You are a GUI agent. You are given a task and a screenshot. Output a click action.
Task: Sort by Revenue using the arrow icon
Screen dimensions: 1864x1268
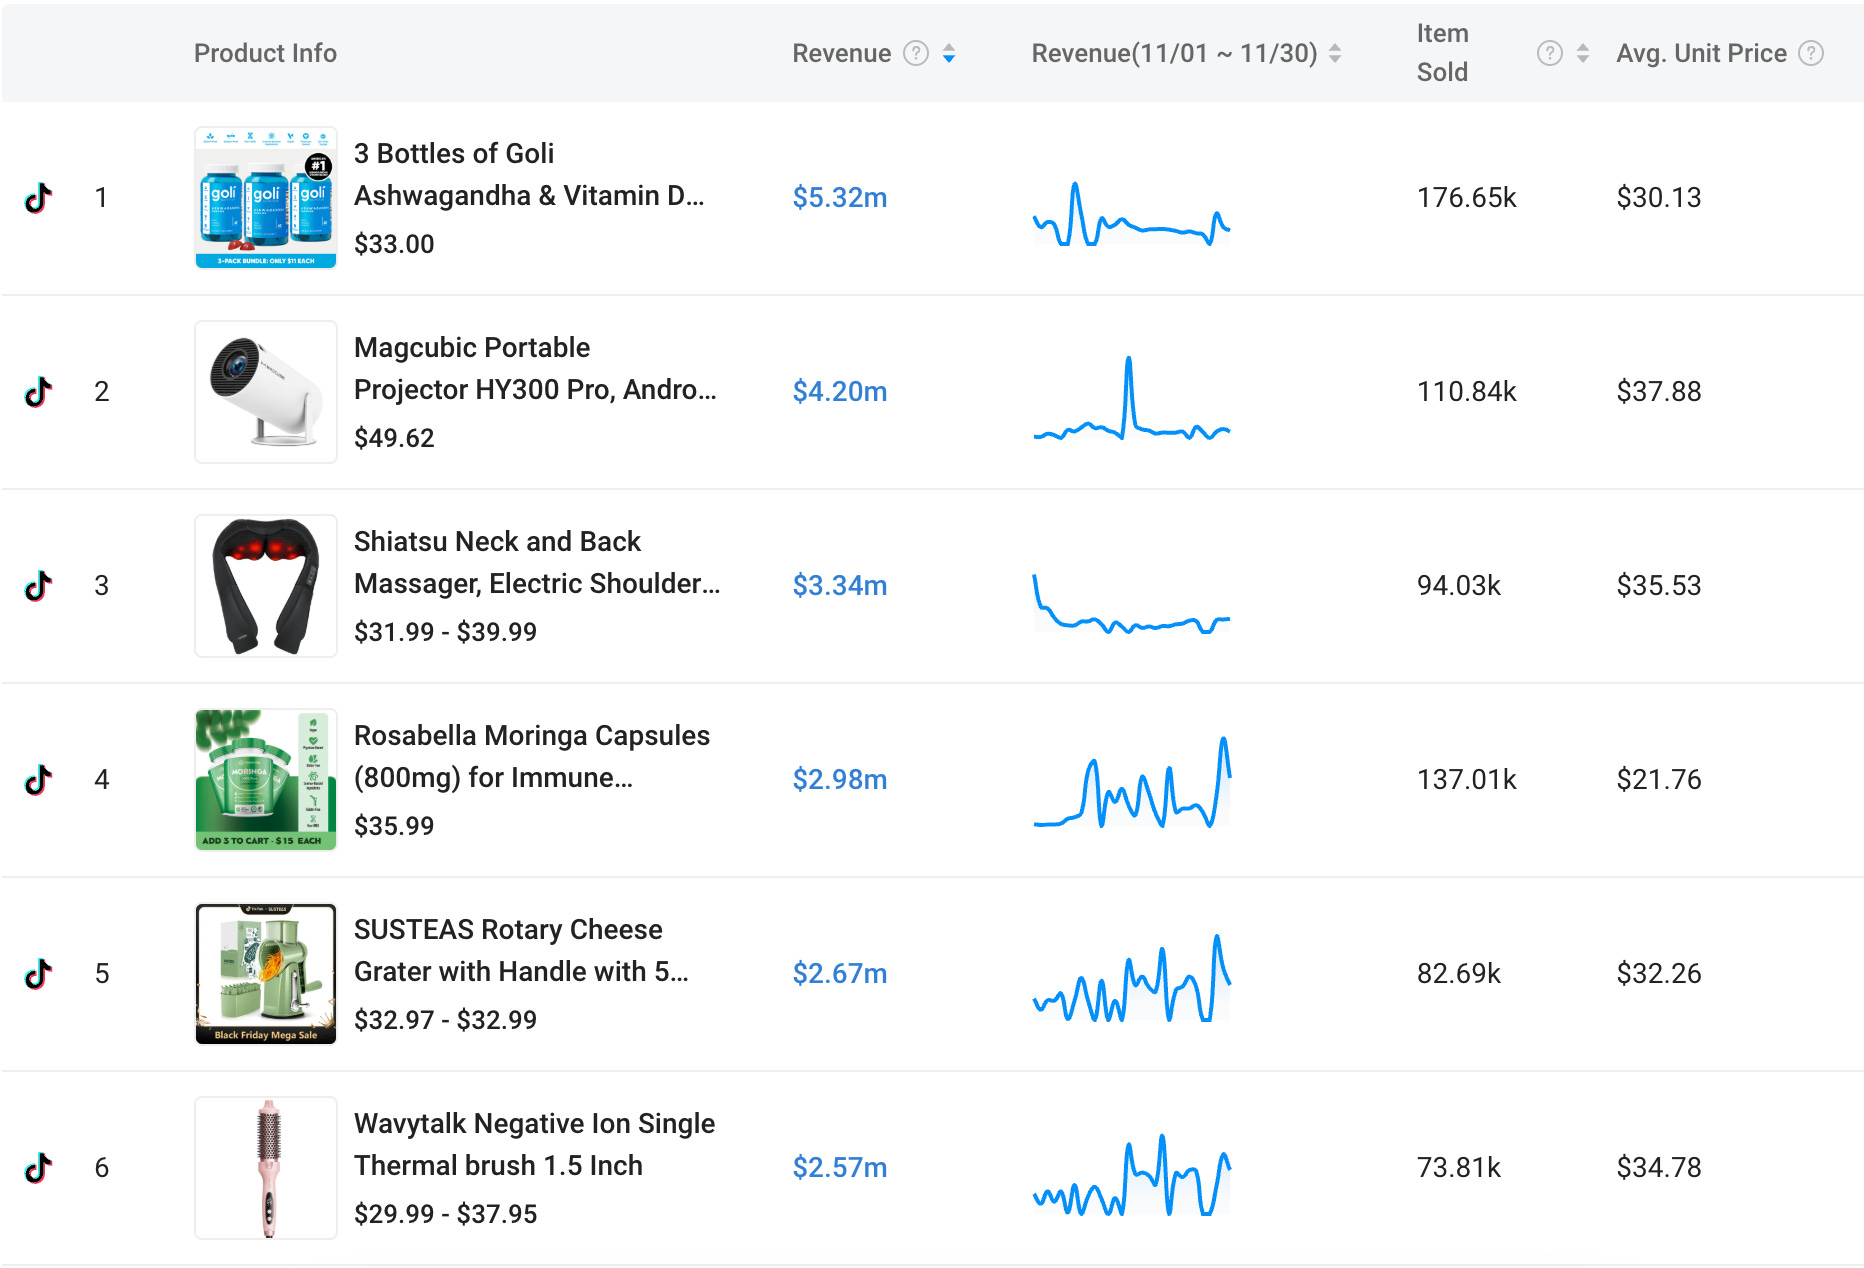tap(949, 53)
